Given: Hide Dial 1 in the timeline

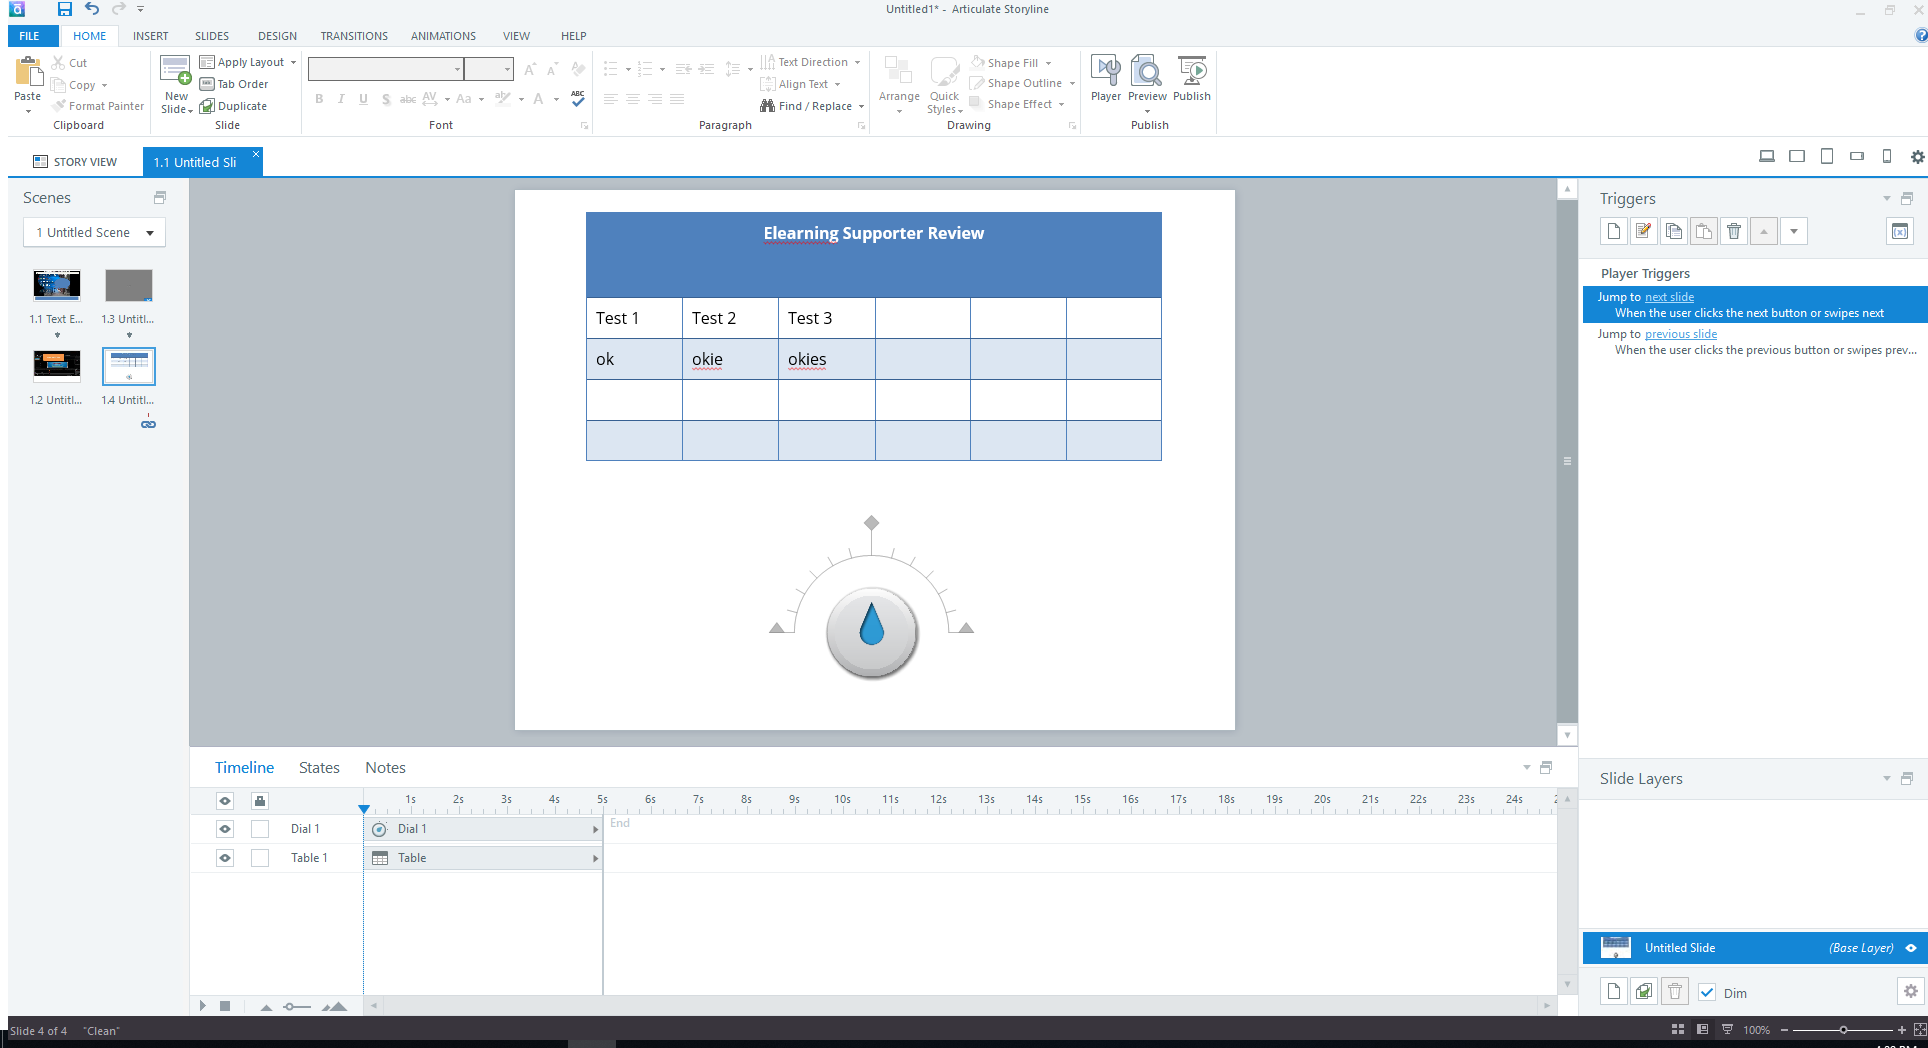Looking at the screenshot, I should pyautogui.click(x=224, y=829).
